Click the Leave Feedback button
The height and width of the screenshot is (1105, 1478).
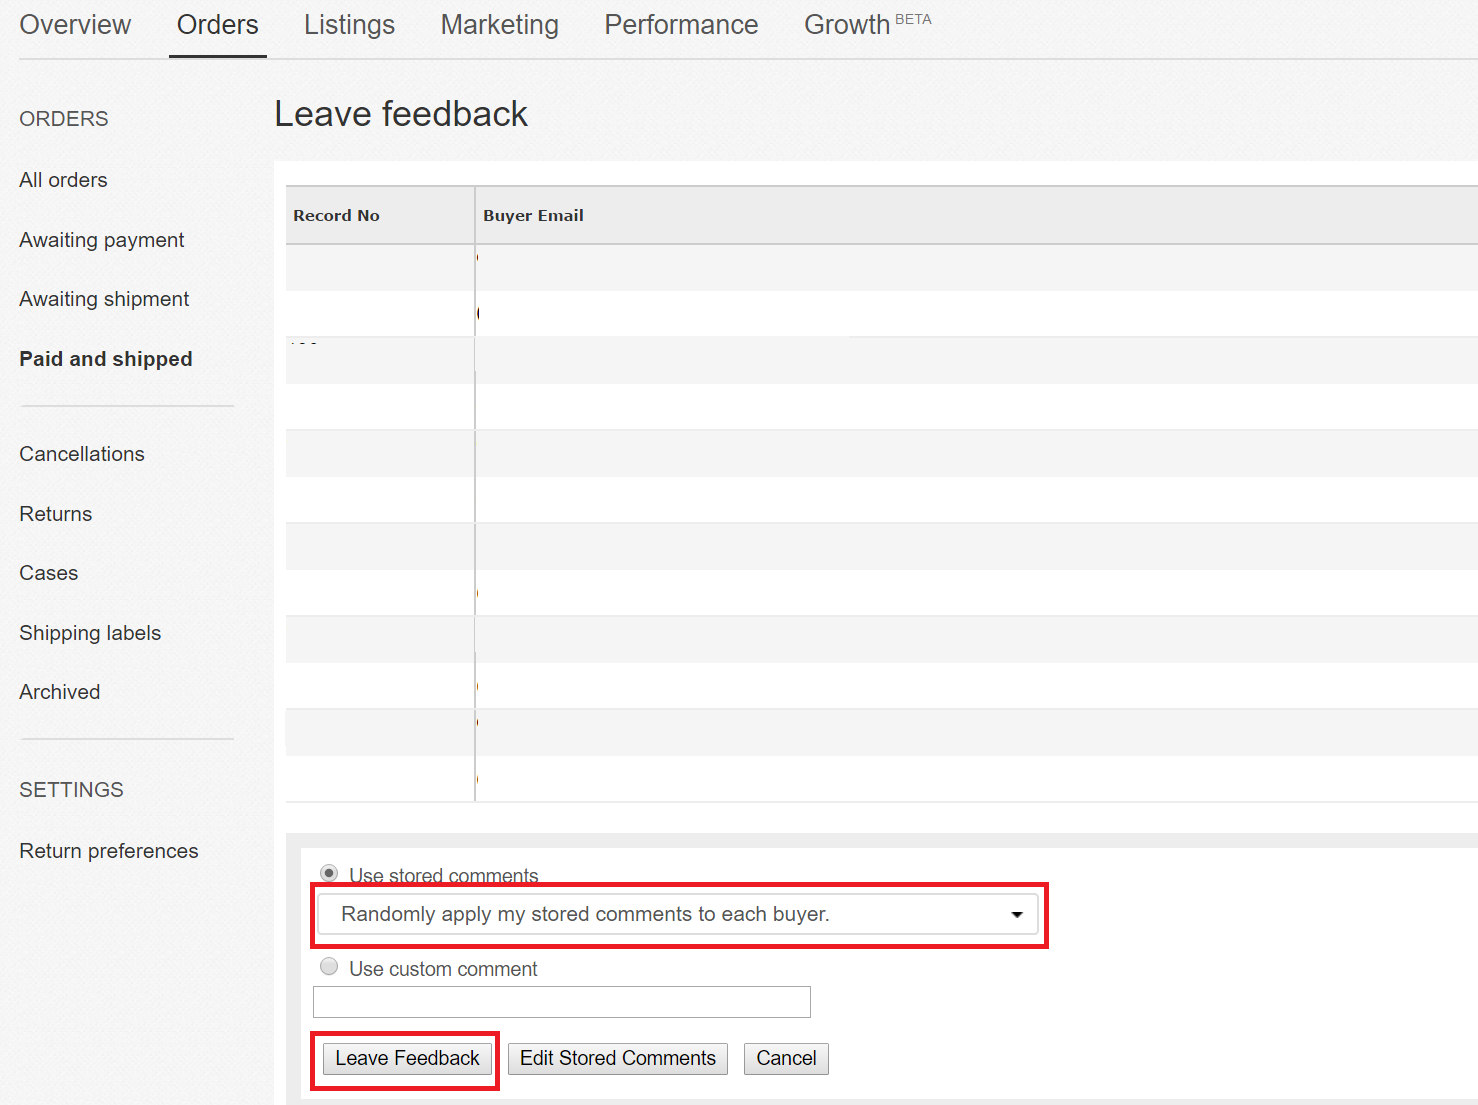point(407,1058)
